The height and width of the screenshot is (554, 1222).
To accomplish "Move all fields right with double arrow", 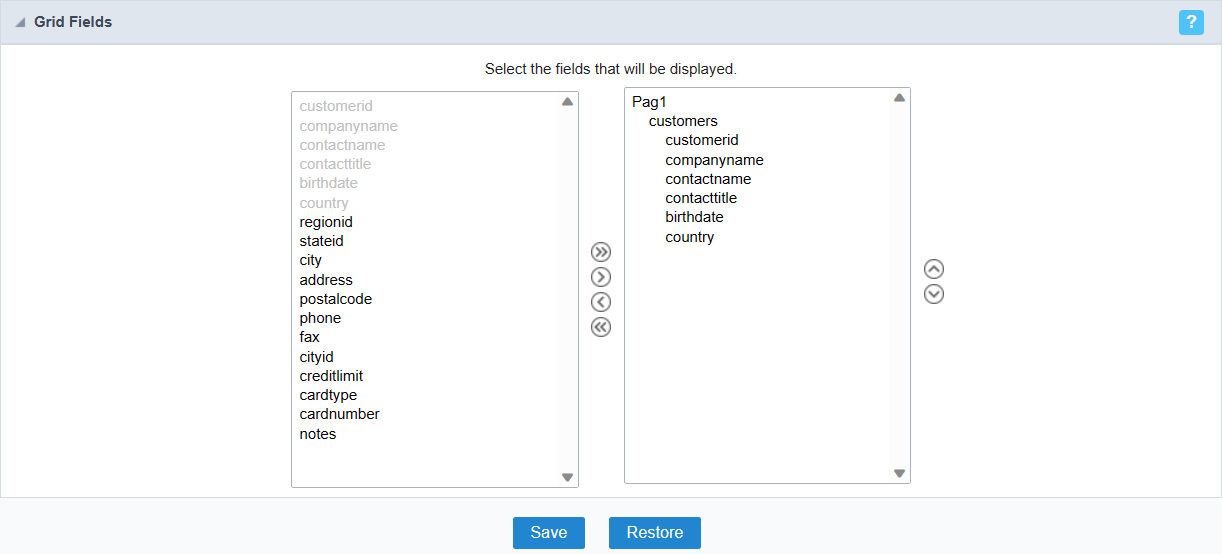I will pyautogui.click(x=601, y=252).
